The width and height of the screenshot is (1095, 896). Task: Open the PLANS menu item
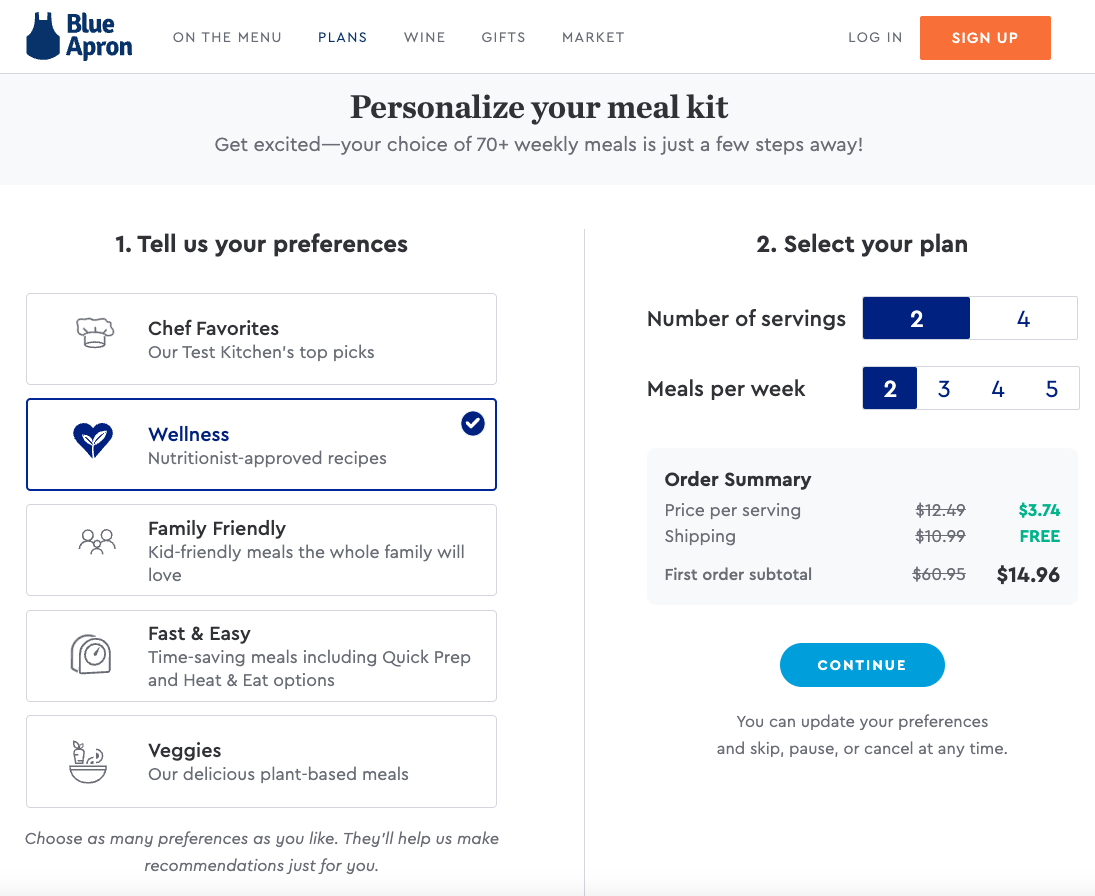[x=342, y=37]
